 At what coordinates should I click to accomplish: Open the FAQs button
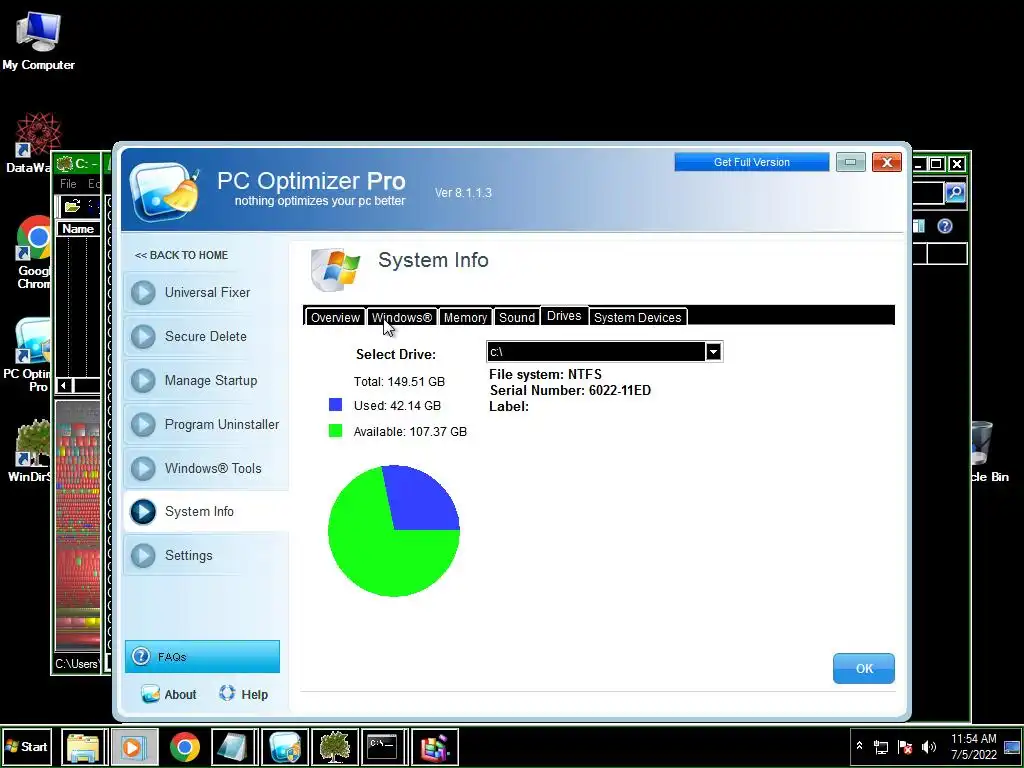[x=202, y=656]
